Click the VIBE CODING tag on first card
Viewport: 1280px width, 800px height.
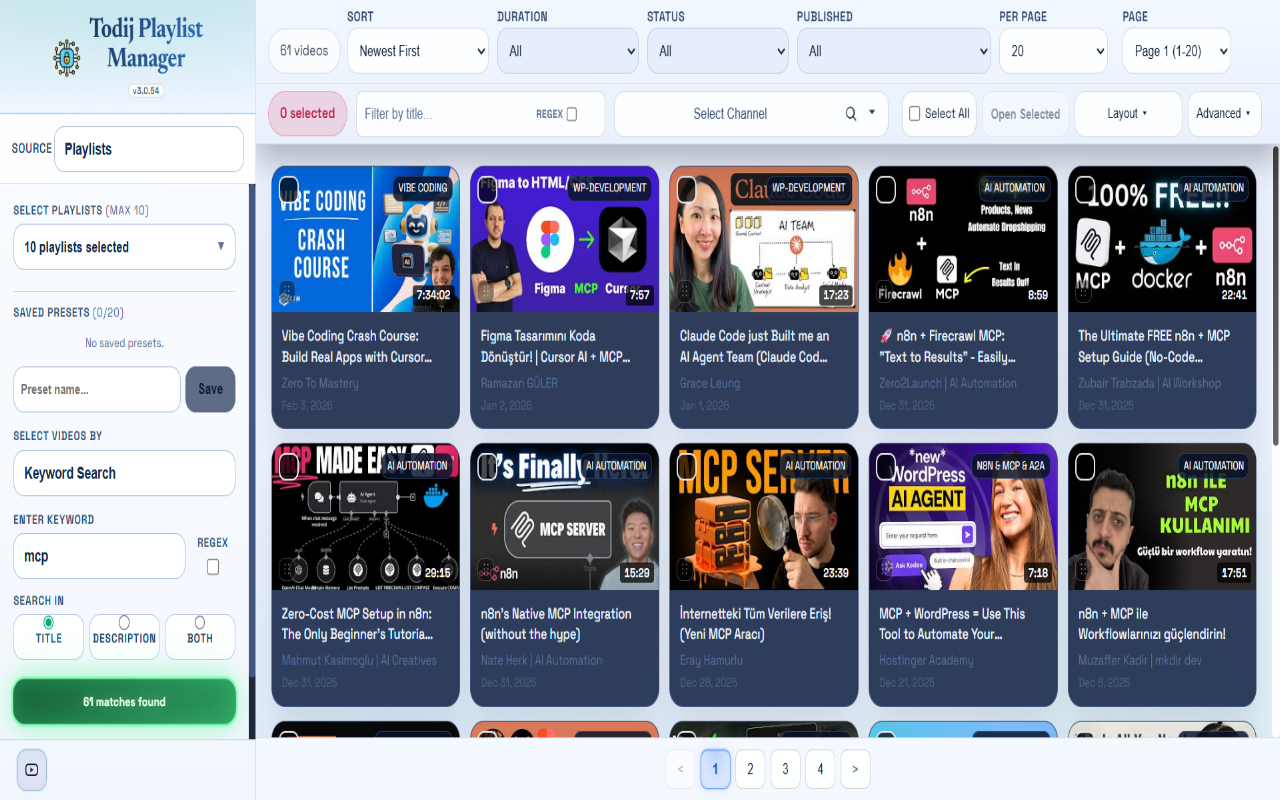(422, 187)
